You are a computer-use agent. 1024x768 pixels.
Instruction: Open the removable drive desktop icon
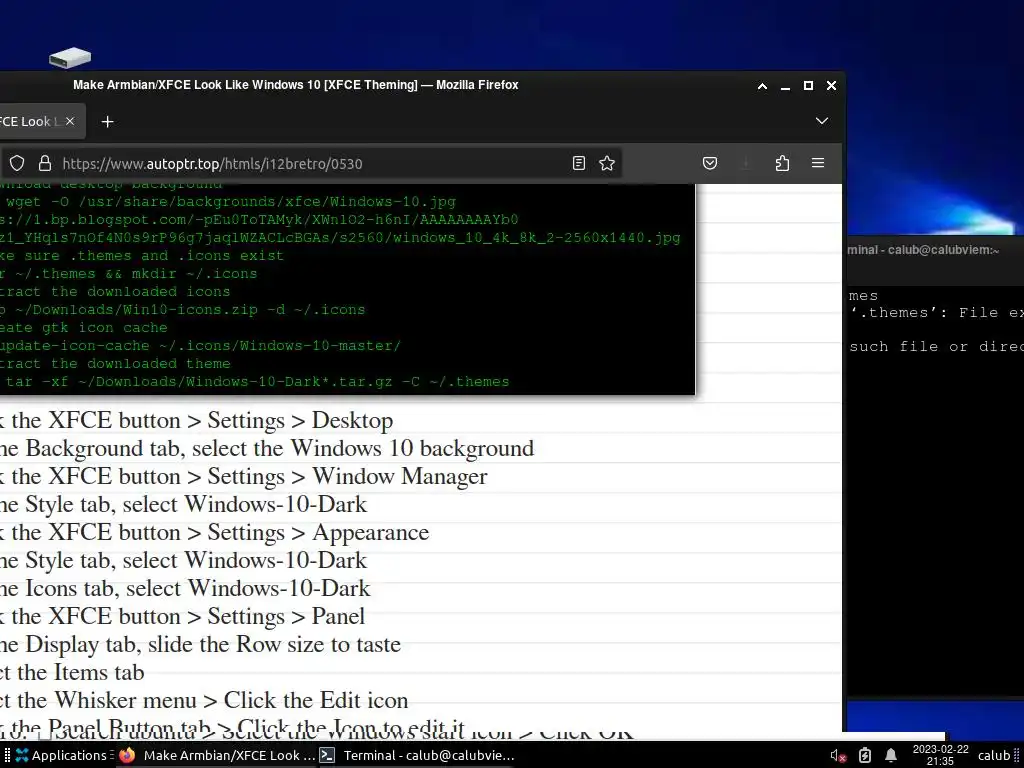[70, 57]
